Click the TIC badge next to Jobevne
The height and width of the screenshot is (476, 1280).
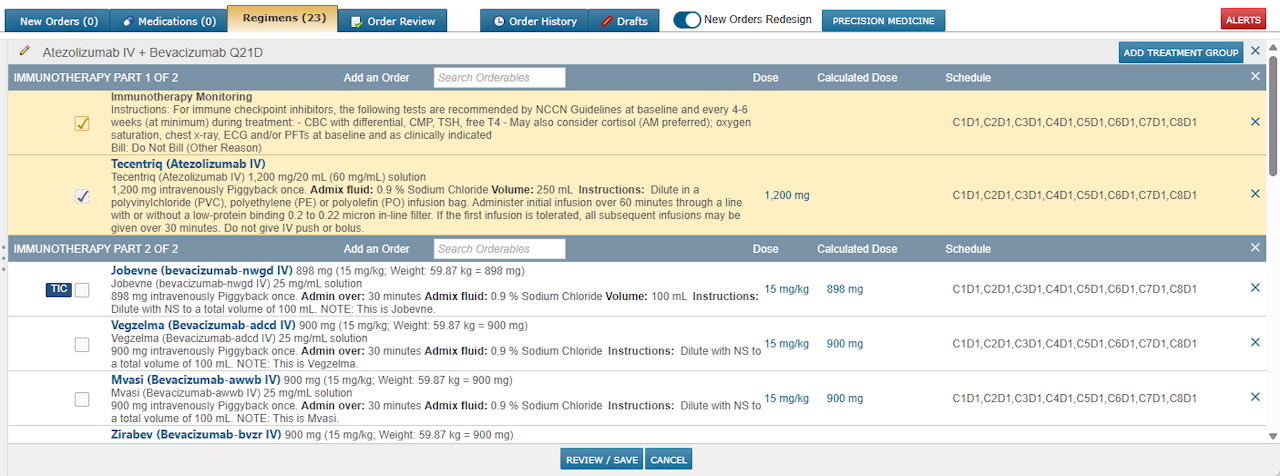point(59,289)
